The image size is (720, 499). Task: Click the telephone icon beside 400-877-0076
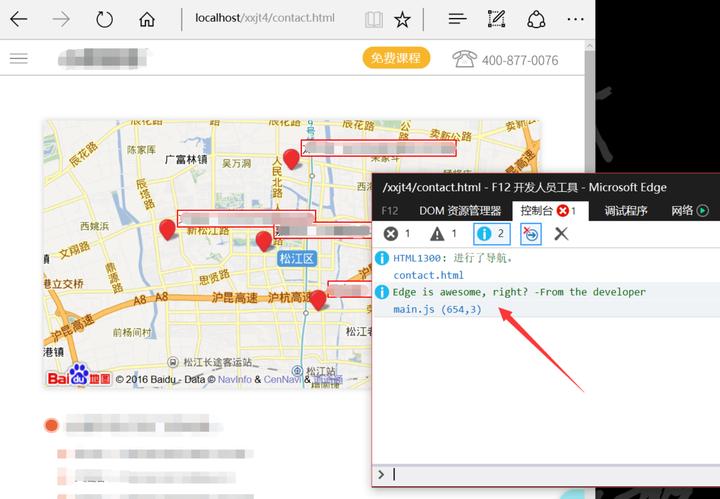[464, 59]
